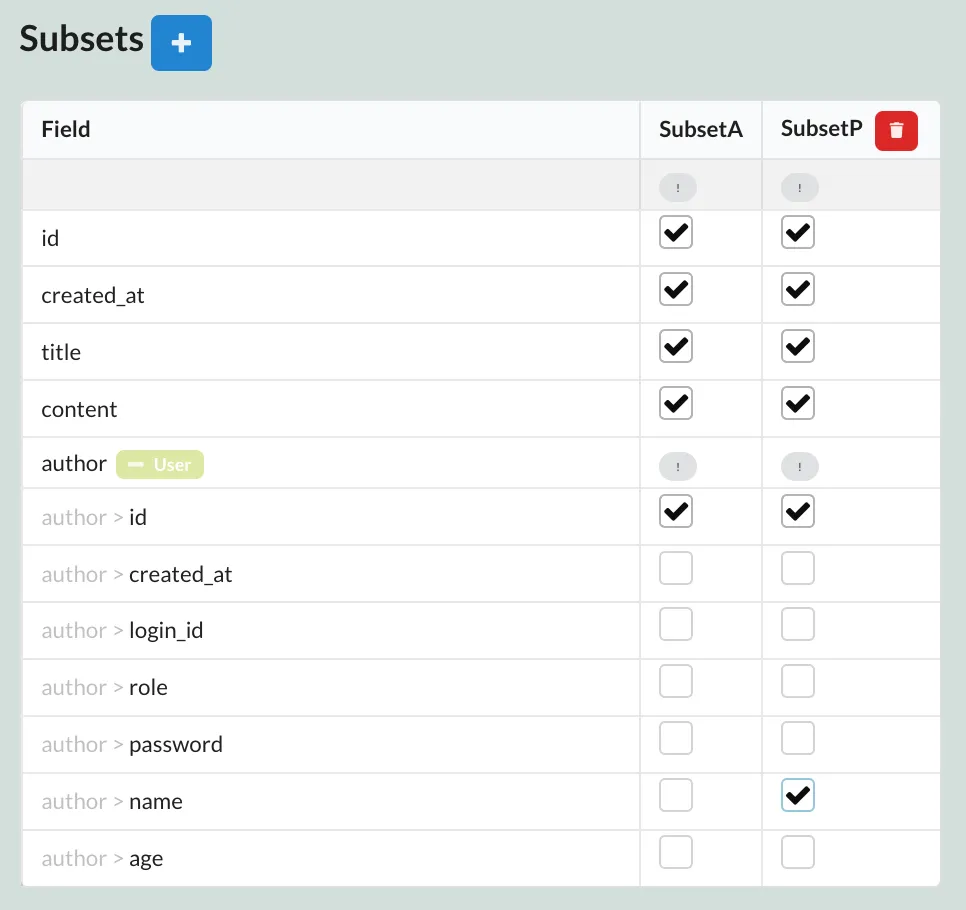Click the author row exclamation icon in SubsetA column
The height and width of the screenshot is (910, 966).
[677, 466]
